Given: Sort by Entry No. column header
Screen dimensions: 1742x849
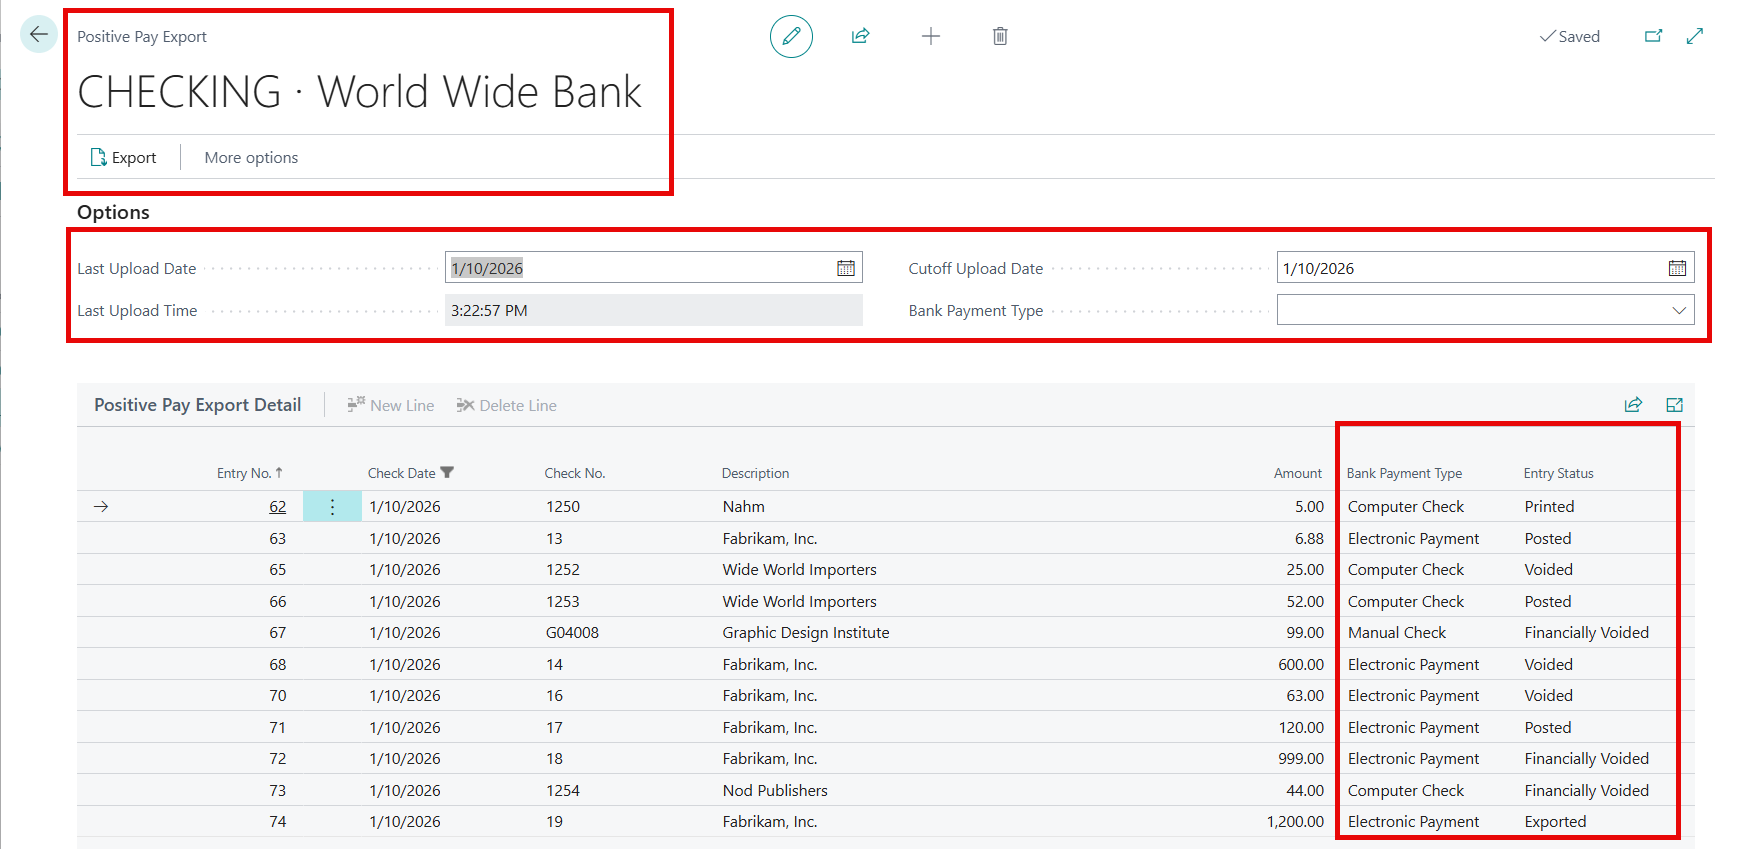Looking at the screenshot, I should click(249, 473).
